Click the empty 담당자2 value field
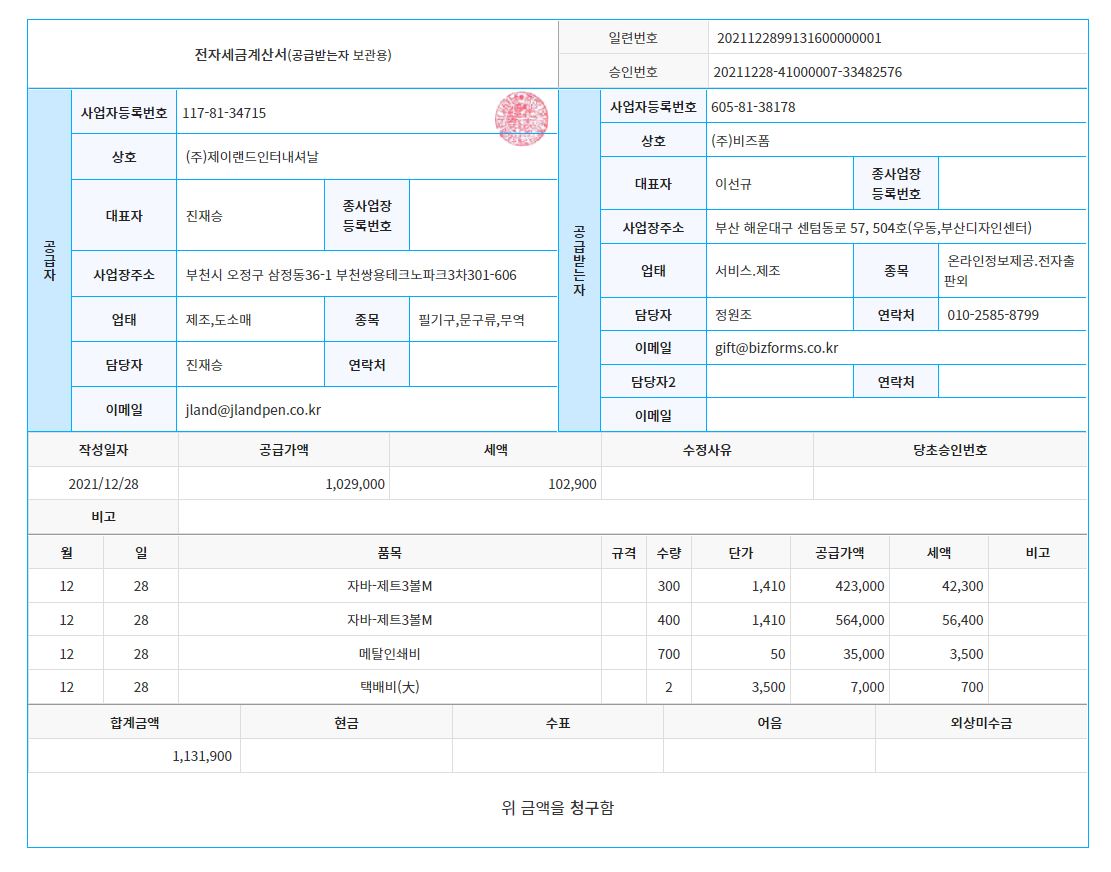This screenshot has height=872, width=1111. click(x=778, y=382)
